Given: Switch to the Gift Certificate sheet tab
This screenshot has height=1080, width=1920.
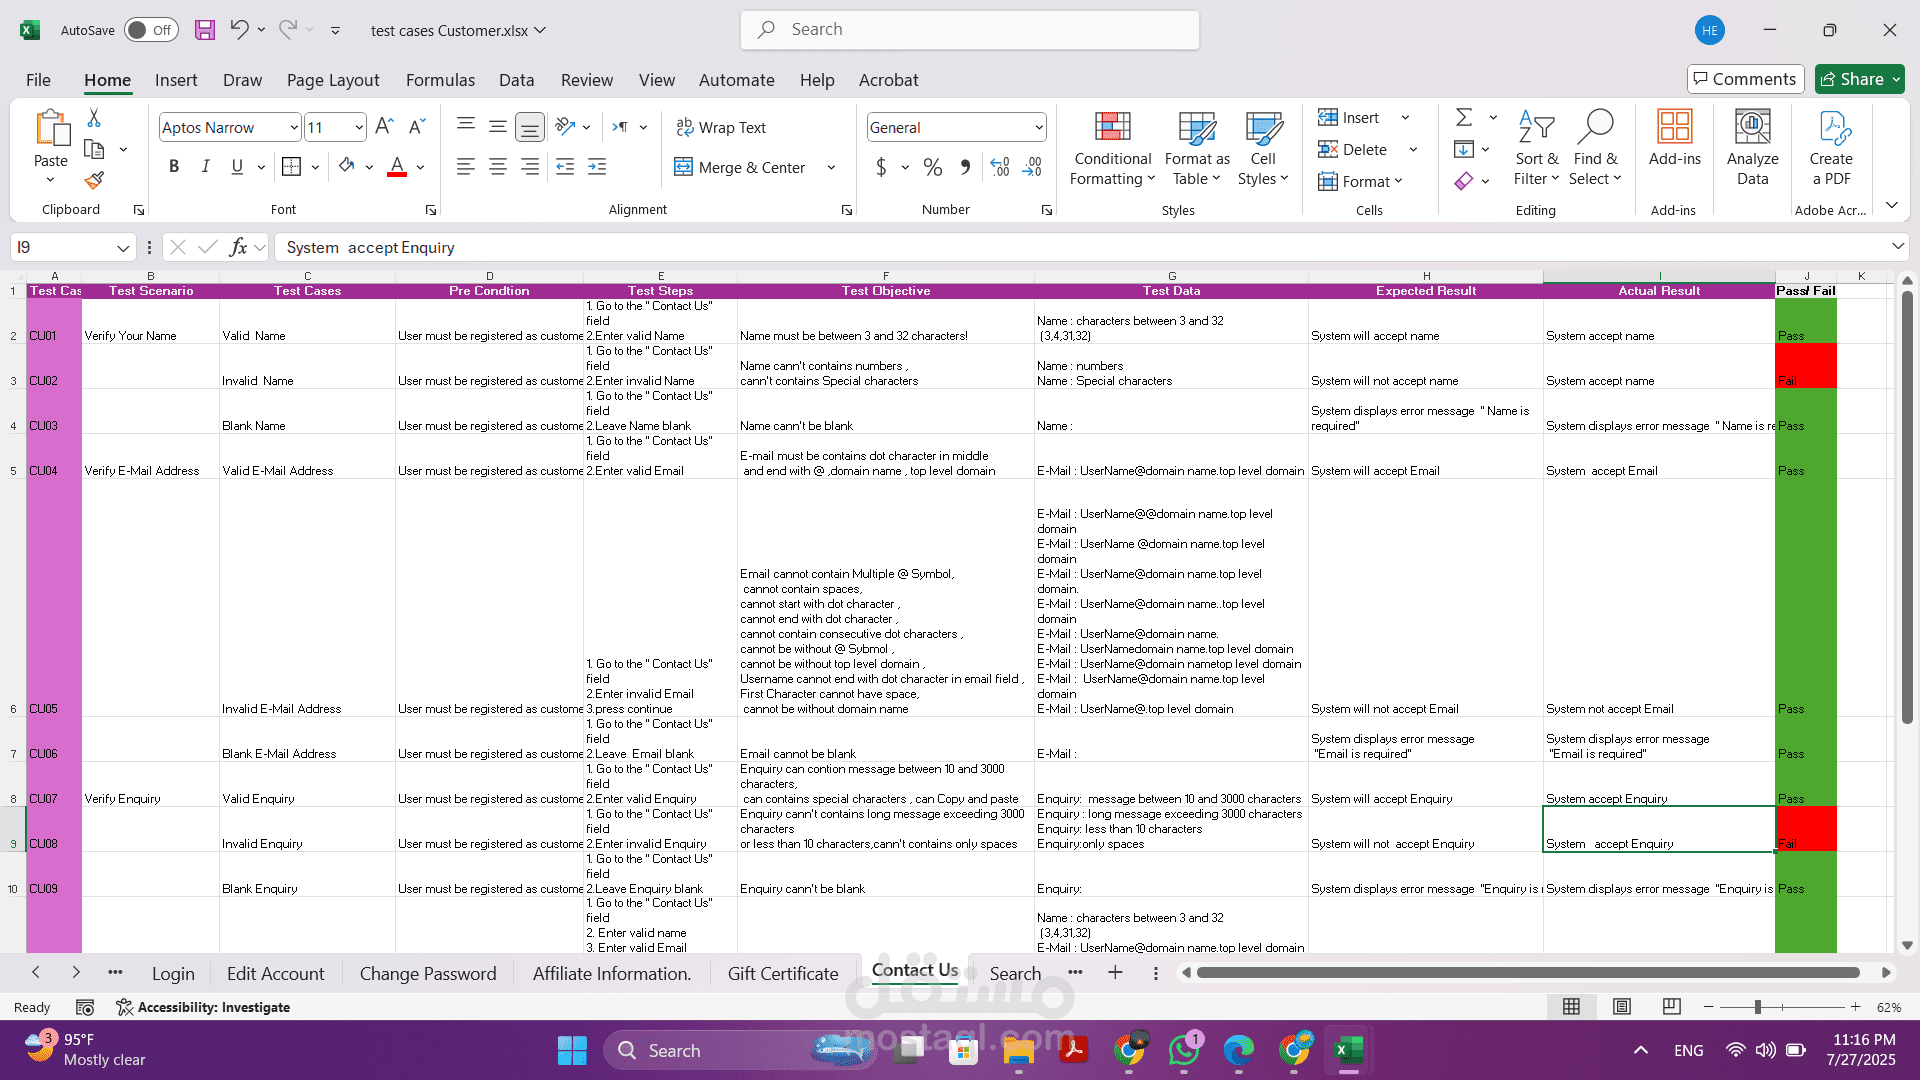Looking at the screenshot, I should (x=782, y=973).
